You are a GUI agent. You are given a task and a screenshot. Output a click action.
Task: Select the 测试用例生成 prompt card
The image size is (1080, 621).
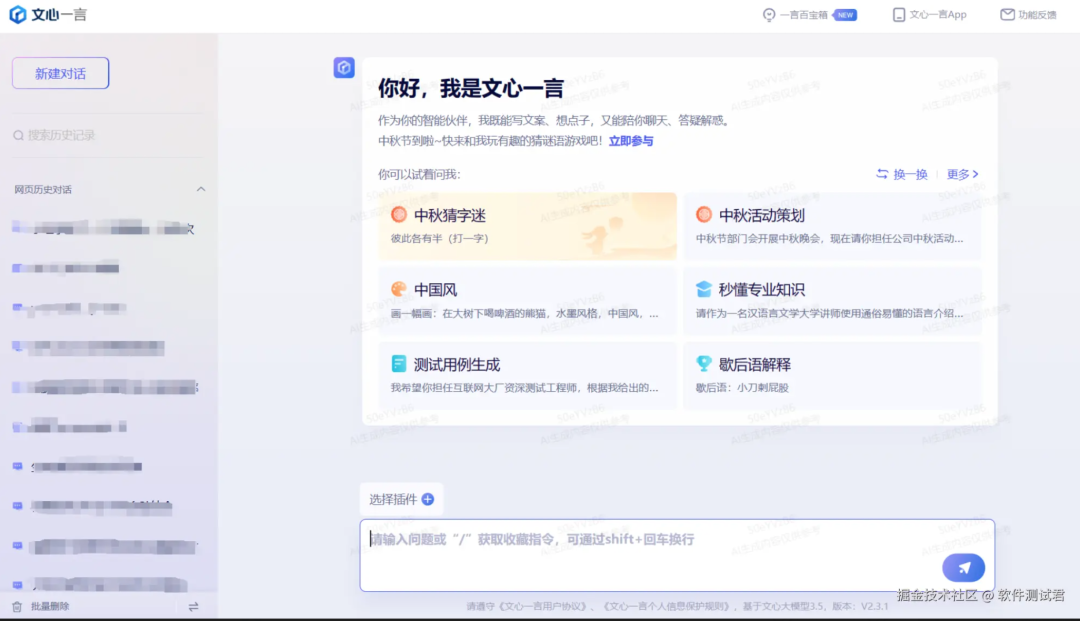527,375
